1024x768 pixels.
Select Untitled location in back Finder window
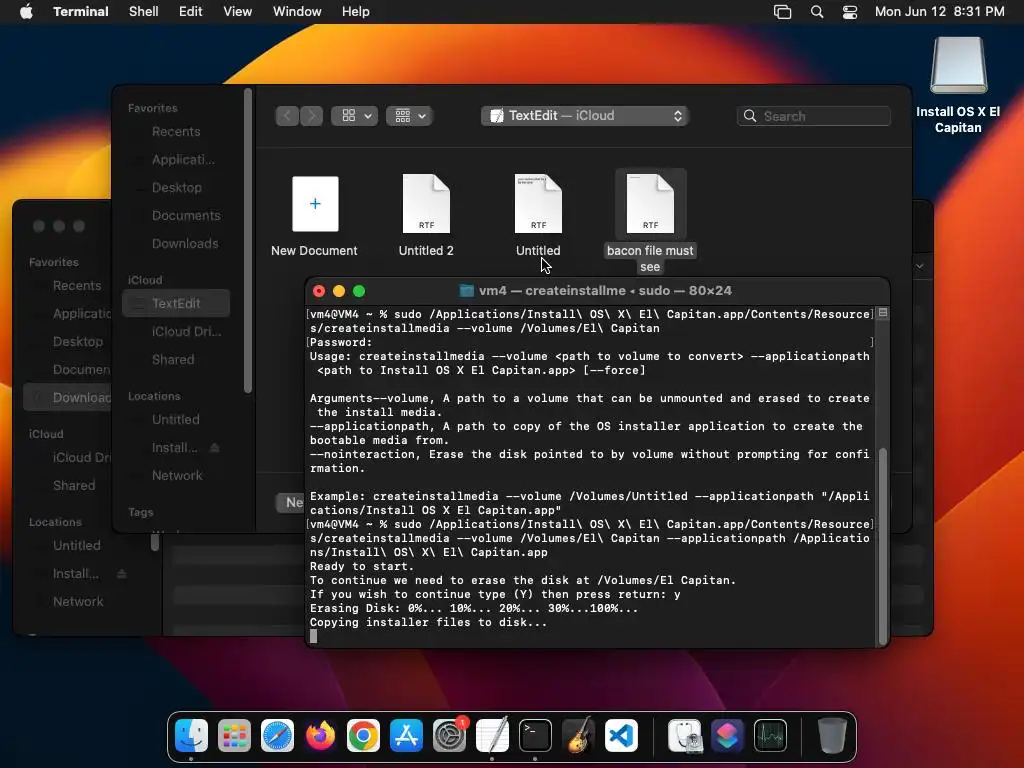coord(77,545)
